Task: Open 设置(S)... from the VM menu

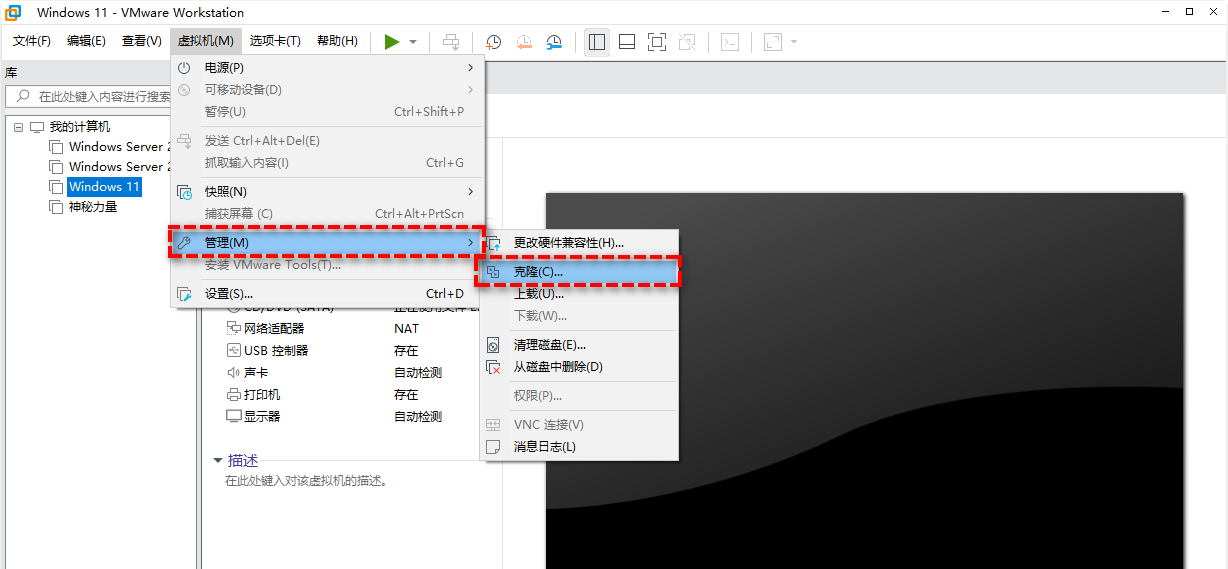Action: coord(229,294)
